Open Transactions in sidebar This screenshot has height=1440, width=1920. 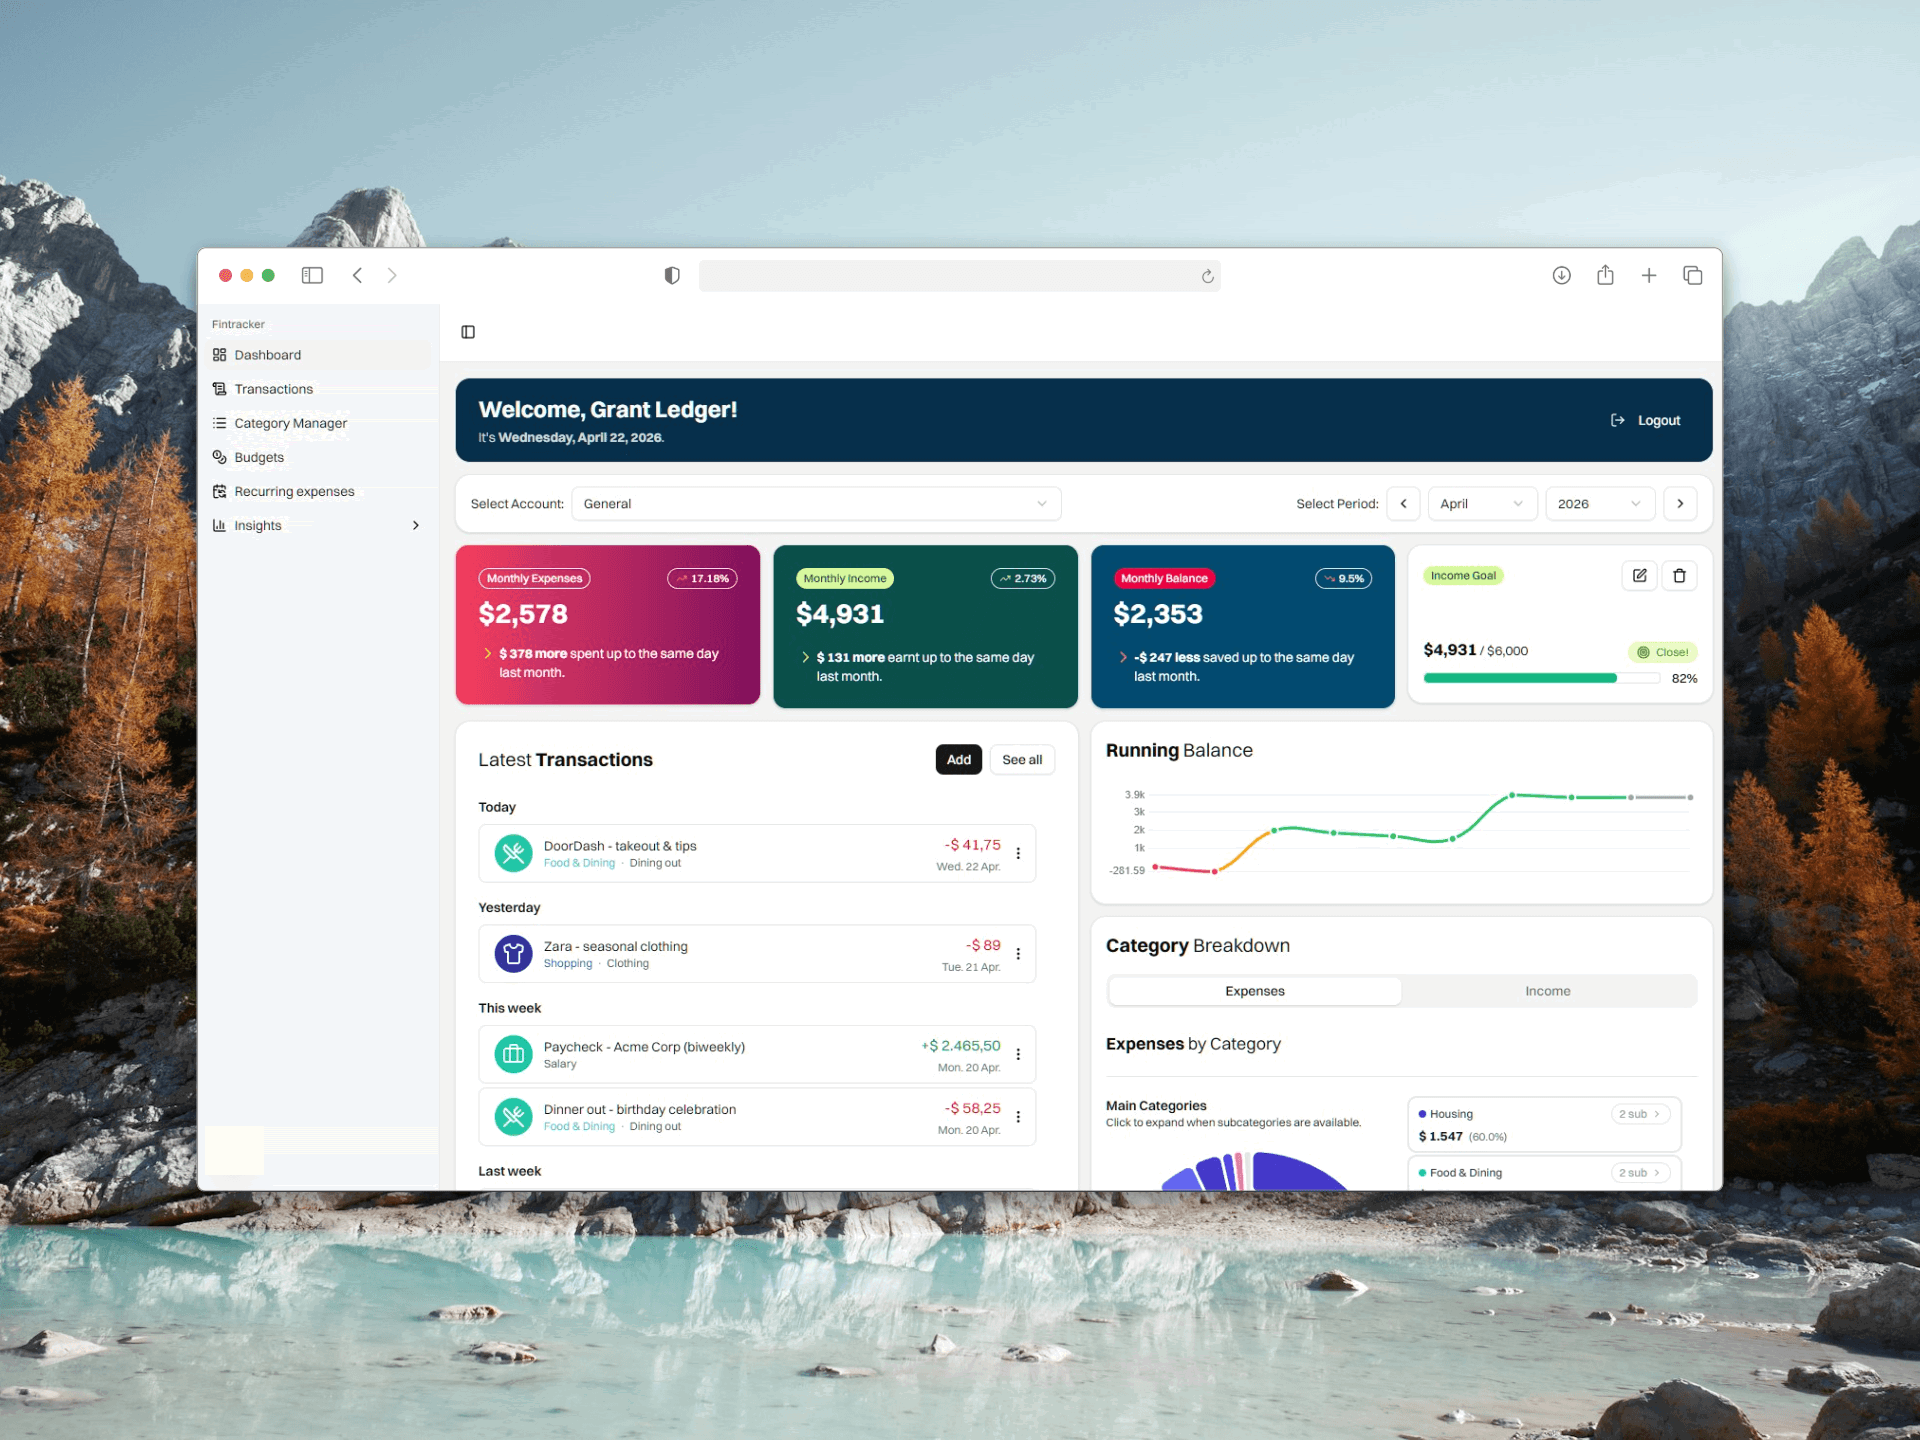pos(273,389)
